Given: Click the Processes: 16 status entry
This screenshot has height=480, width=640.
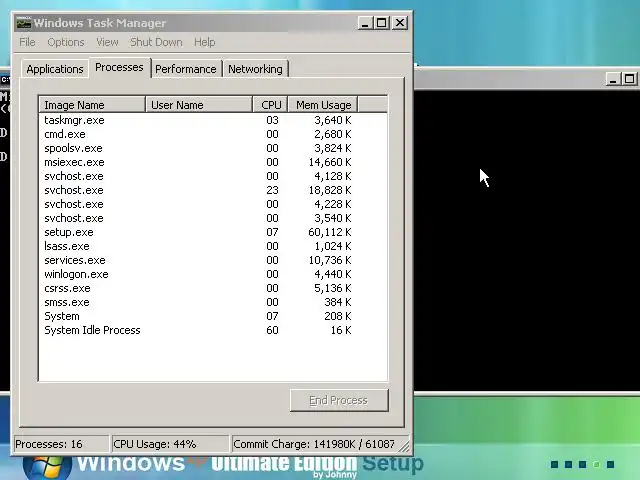Looking at the screenshot, I should (61, 444).
